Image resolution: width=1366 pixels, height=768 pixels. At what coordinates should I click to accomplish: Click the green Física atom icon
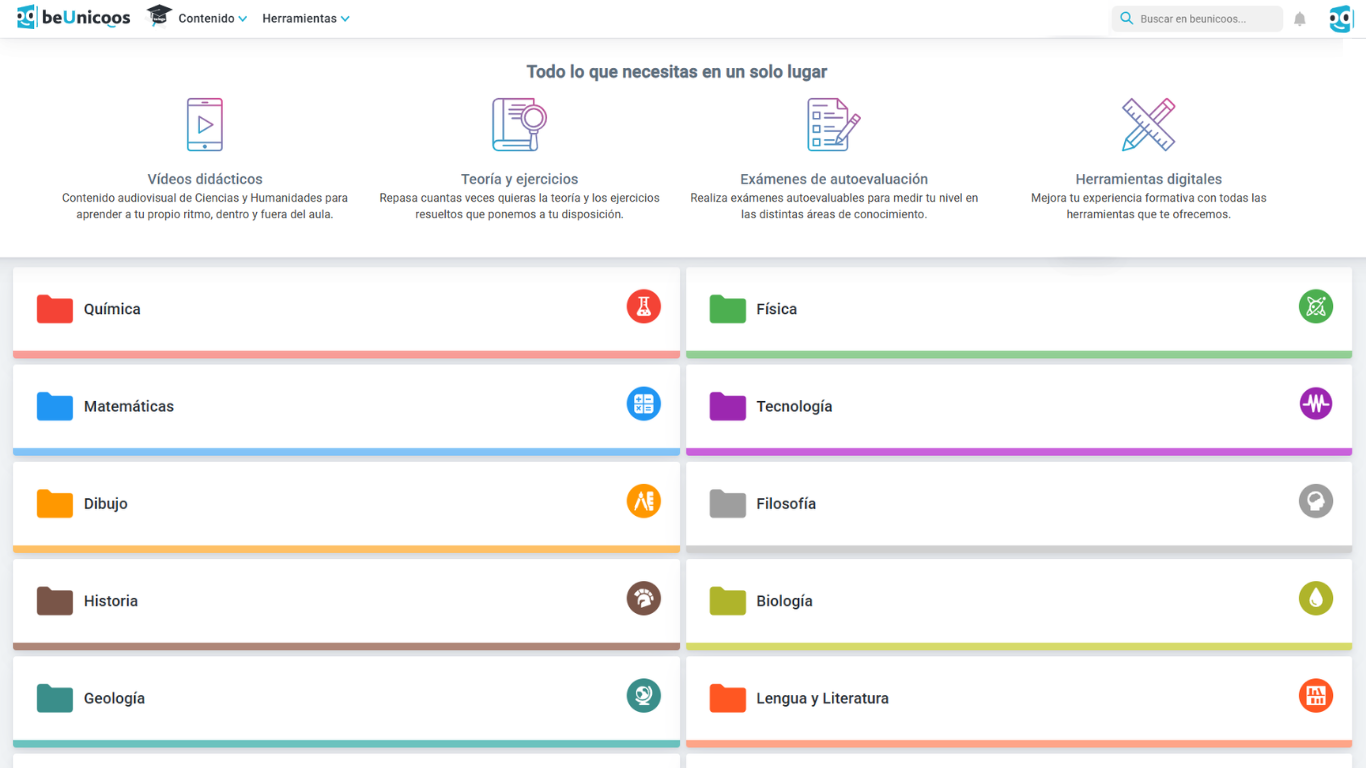pos(1315,306)
